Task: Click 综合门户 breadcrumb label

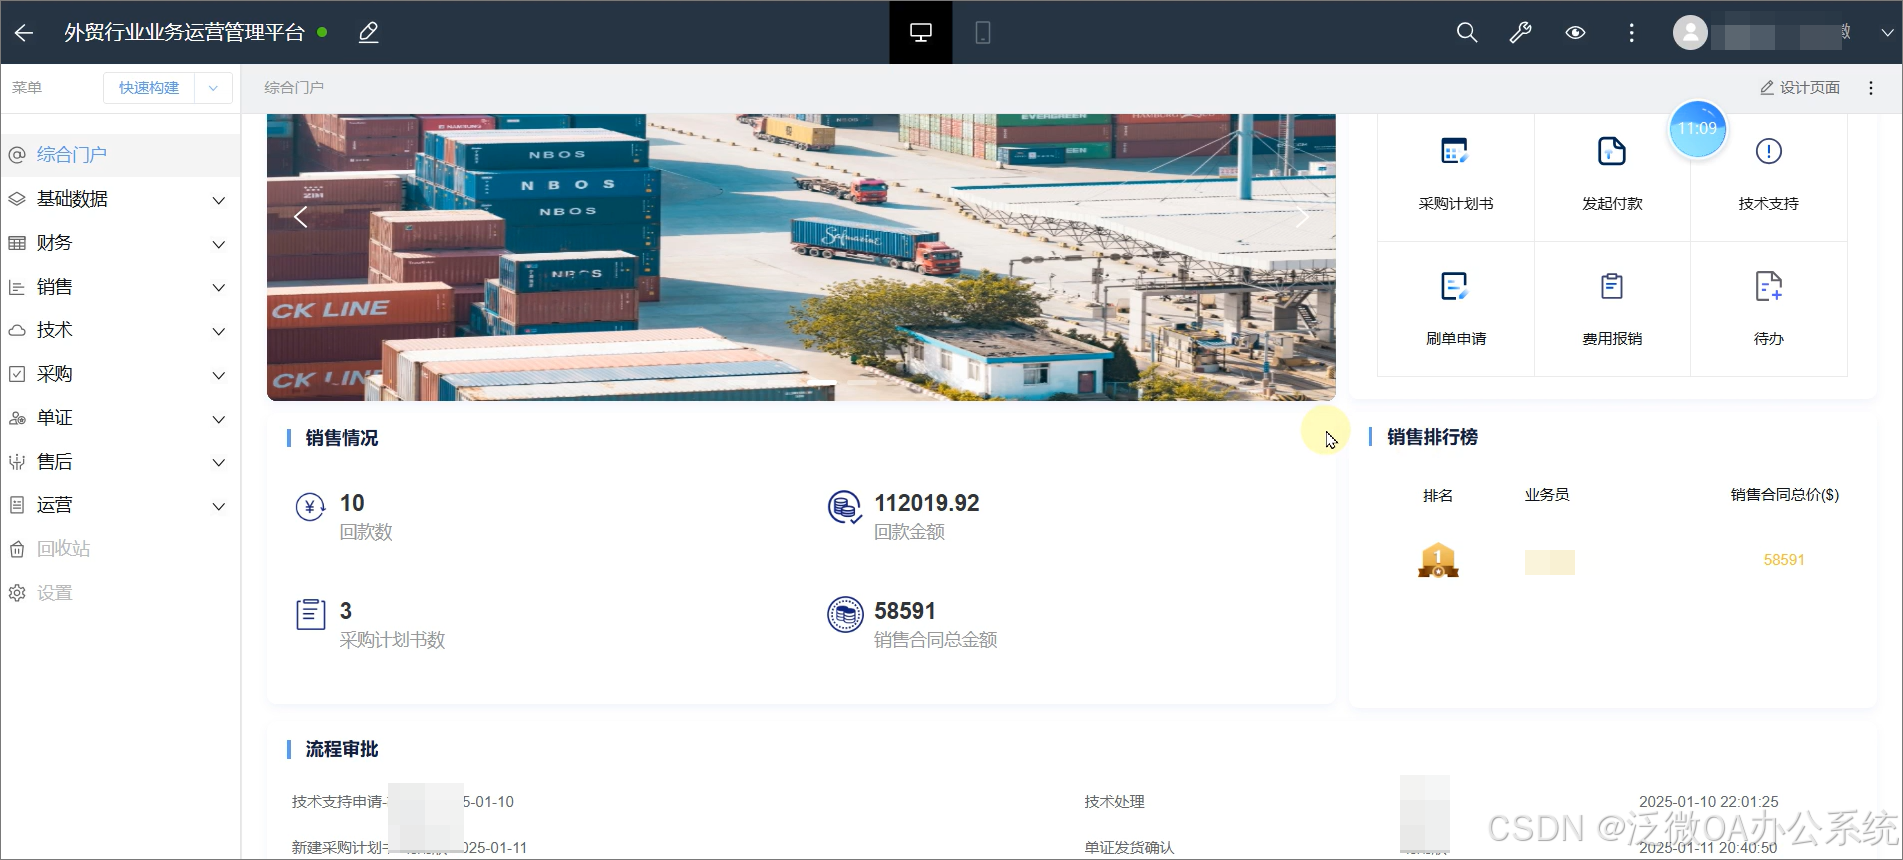Action: tap(294, 88)
